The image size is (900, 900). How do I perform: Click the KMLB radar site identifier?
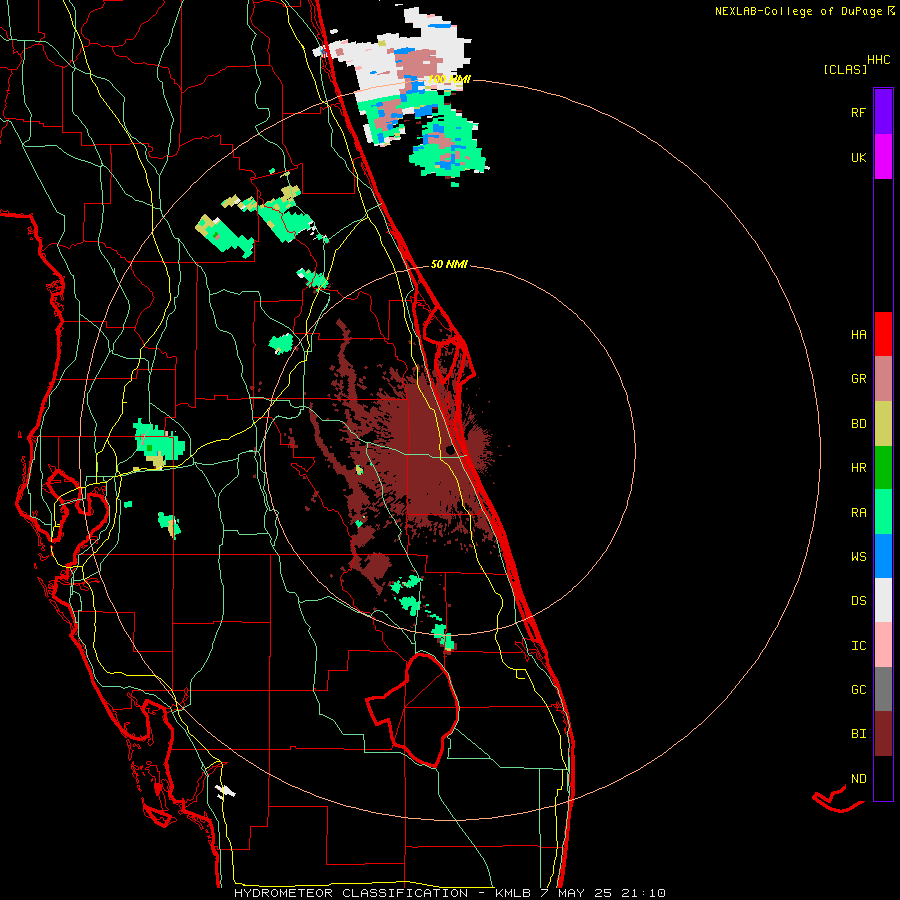[x=514, y=893]
